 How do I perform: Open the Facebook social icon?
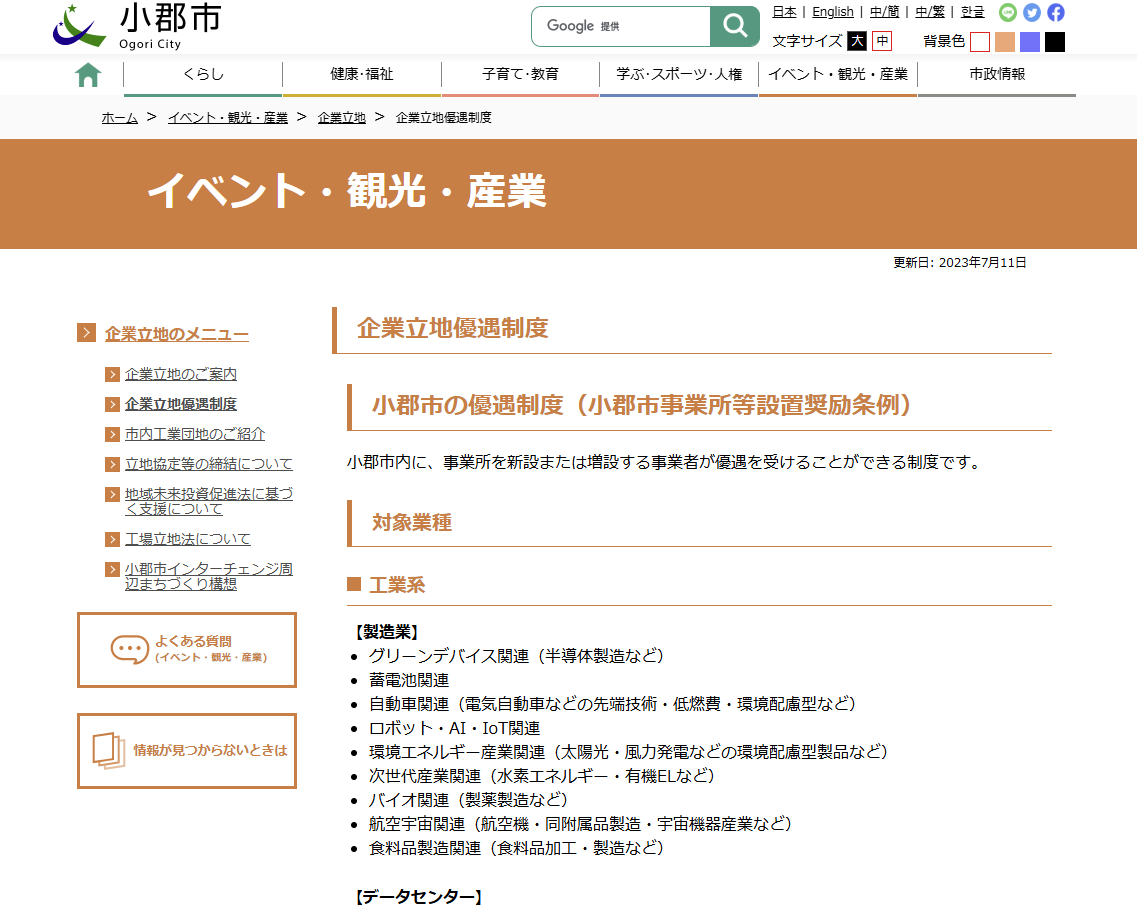coord(1056,12)
